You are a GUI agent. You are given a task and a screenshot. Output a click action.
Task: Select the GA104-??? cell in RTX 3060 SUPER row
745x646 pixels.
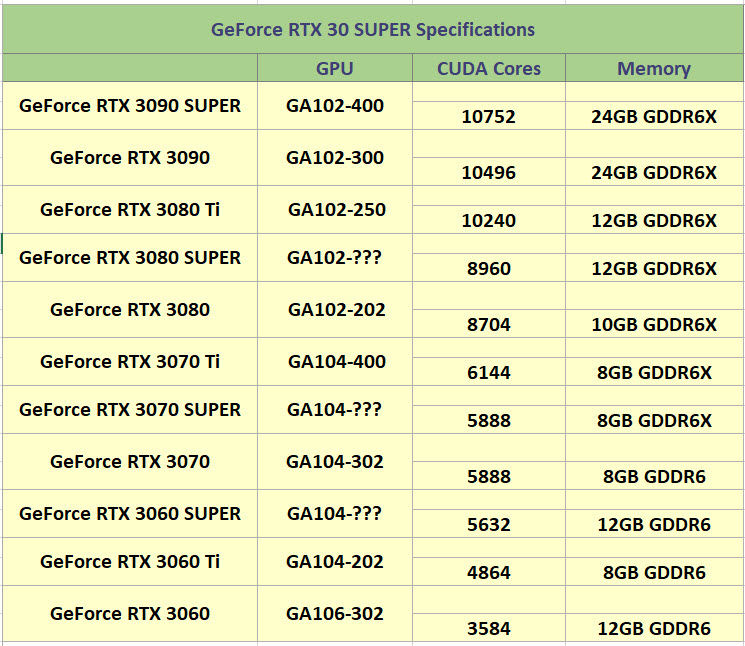[x=334, y=513]
